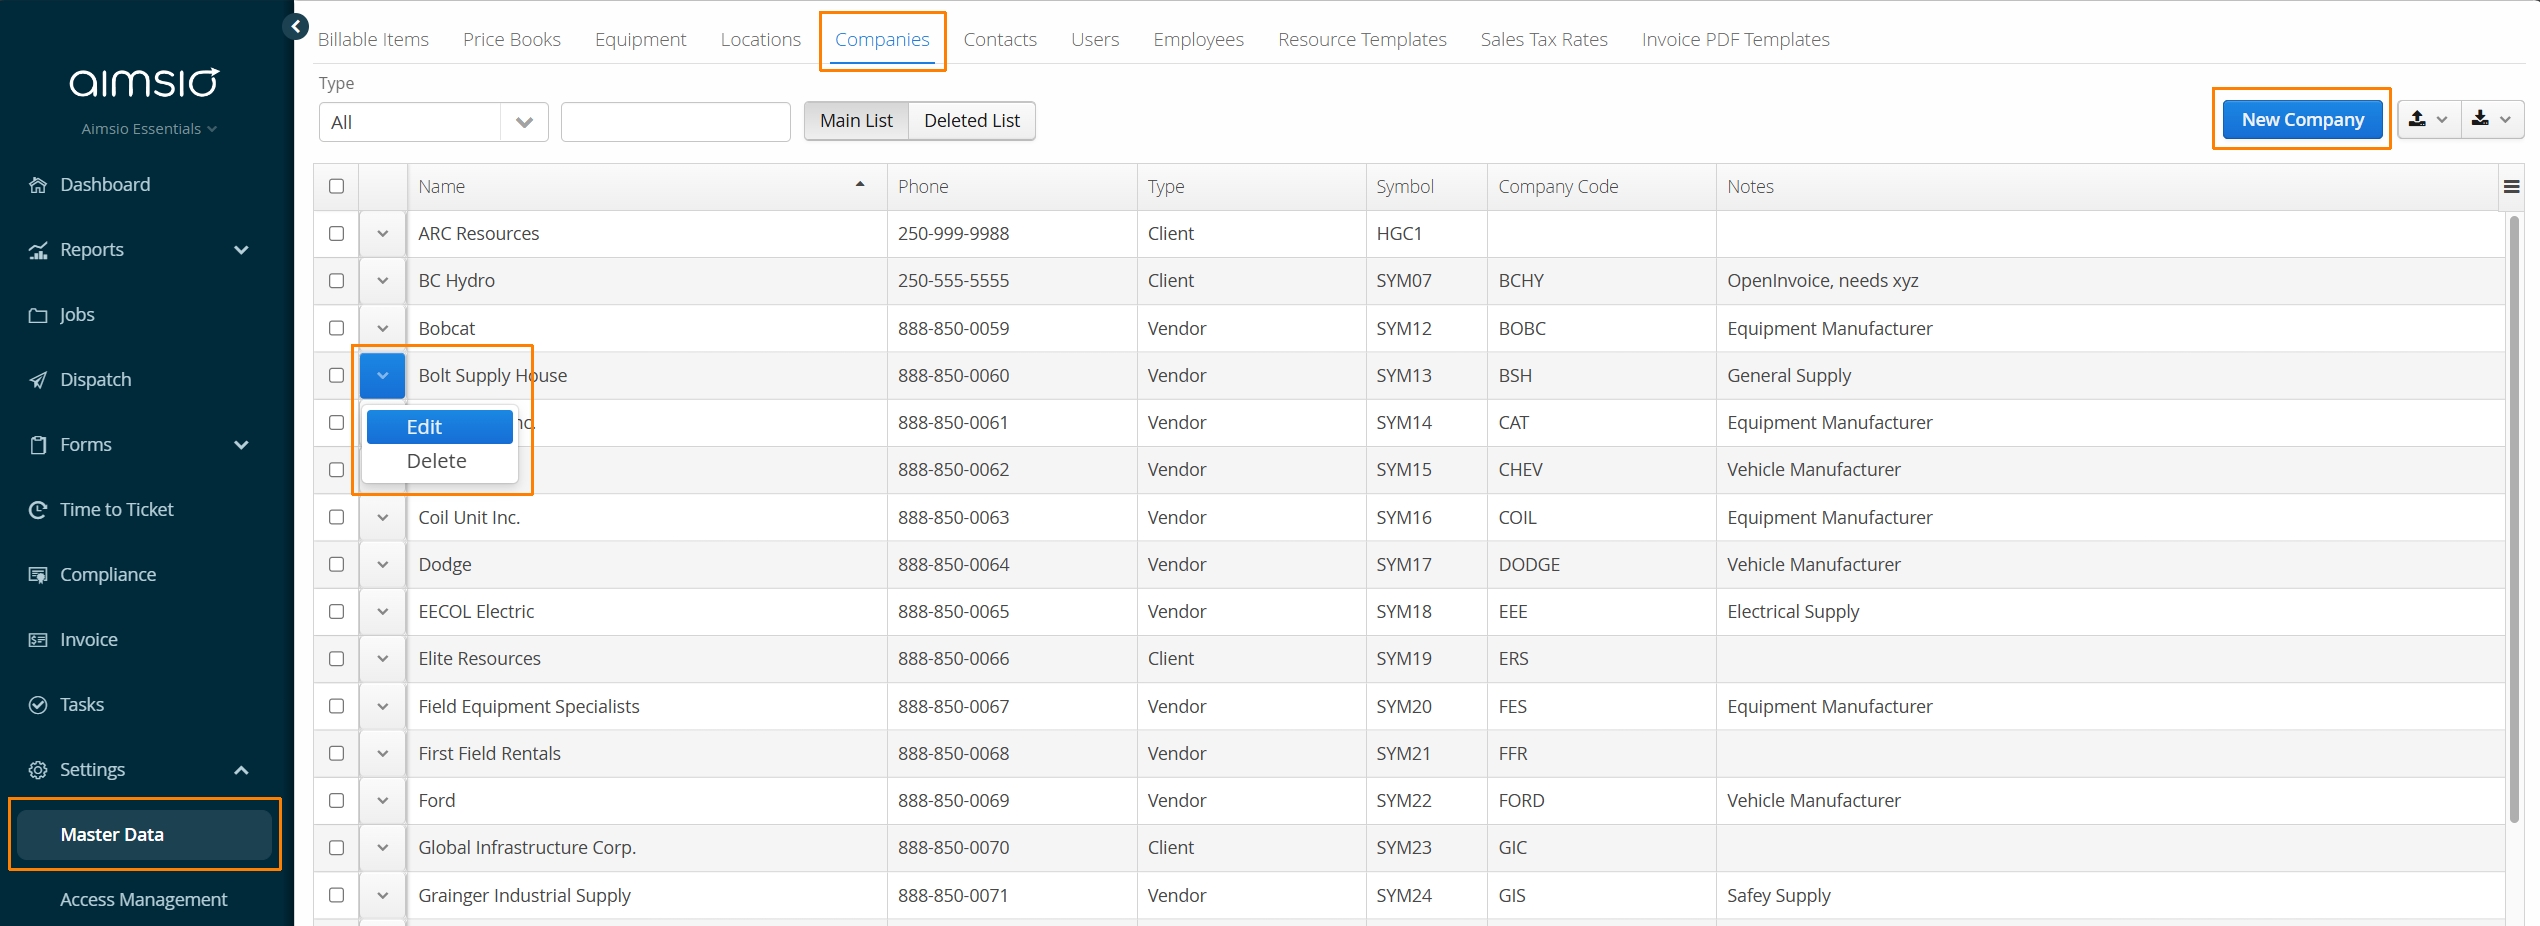Viewport: 2540px width, 926px height.
Task: Open row actions for Grainger Industrial Supply
Action: 382,895
